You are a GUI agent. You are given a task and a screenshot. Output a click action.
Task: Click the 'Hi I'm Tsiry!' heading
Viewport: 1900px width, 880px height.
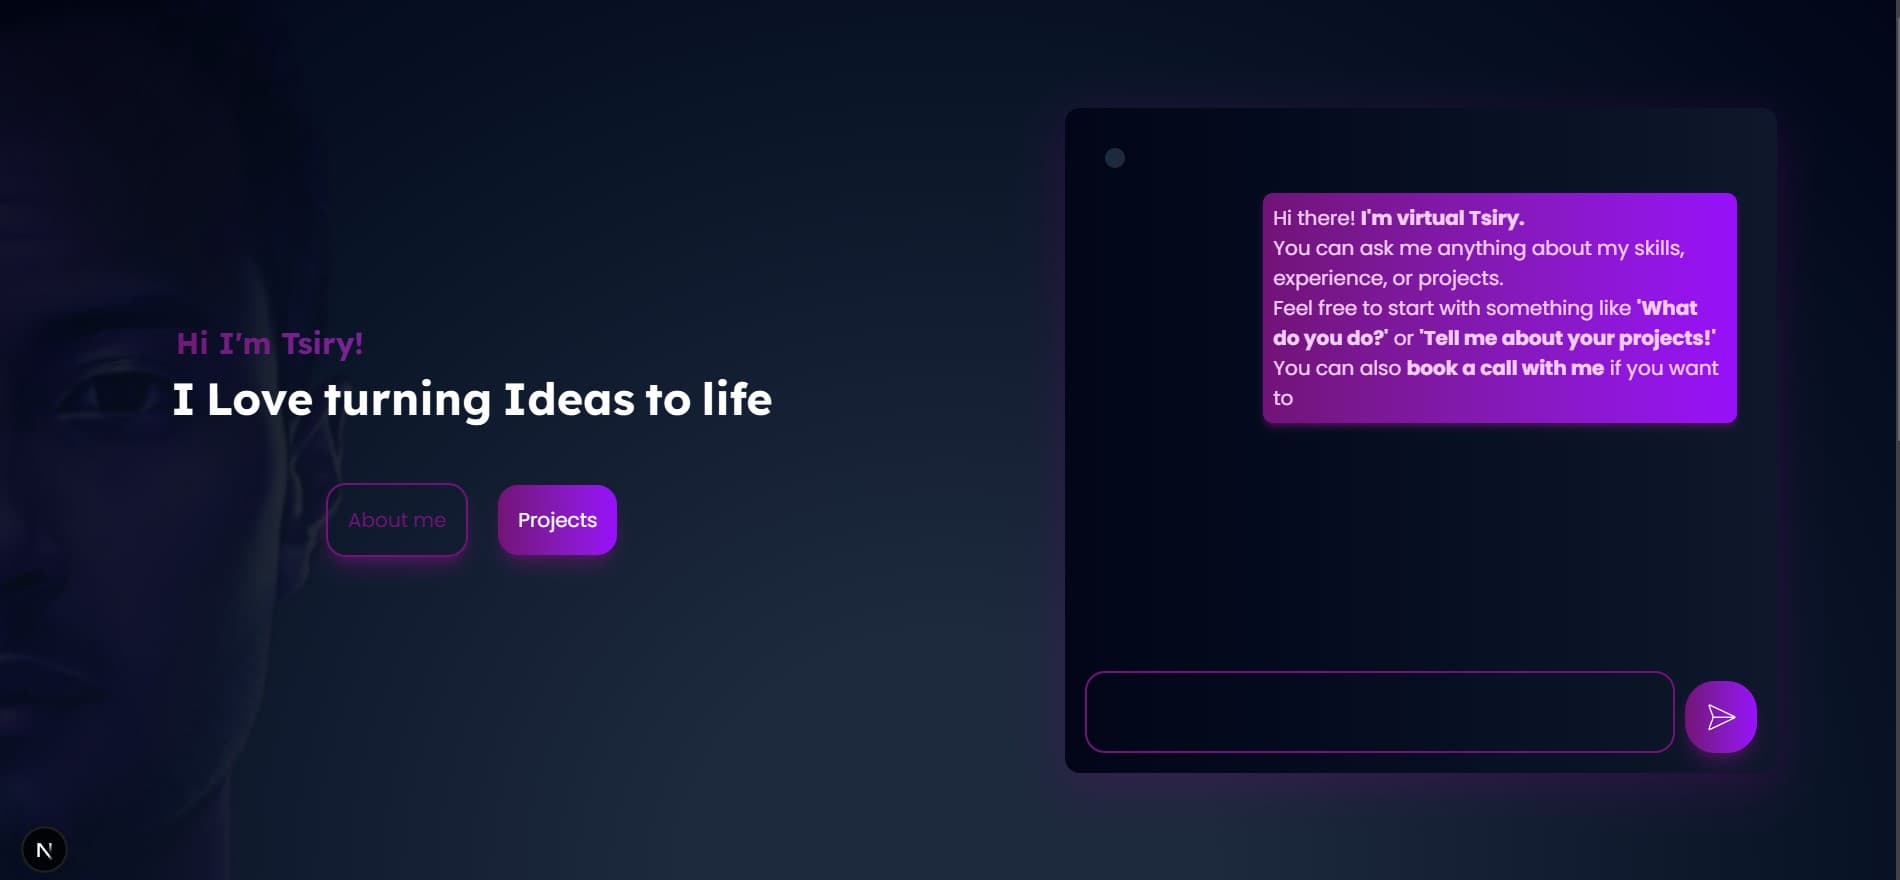(x=270, y=344)
